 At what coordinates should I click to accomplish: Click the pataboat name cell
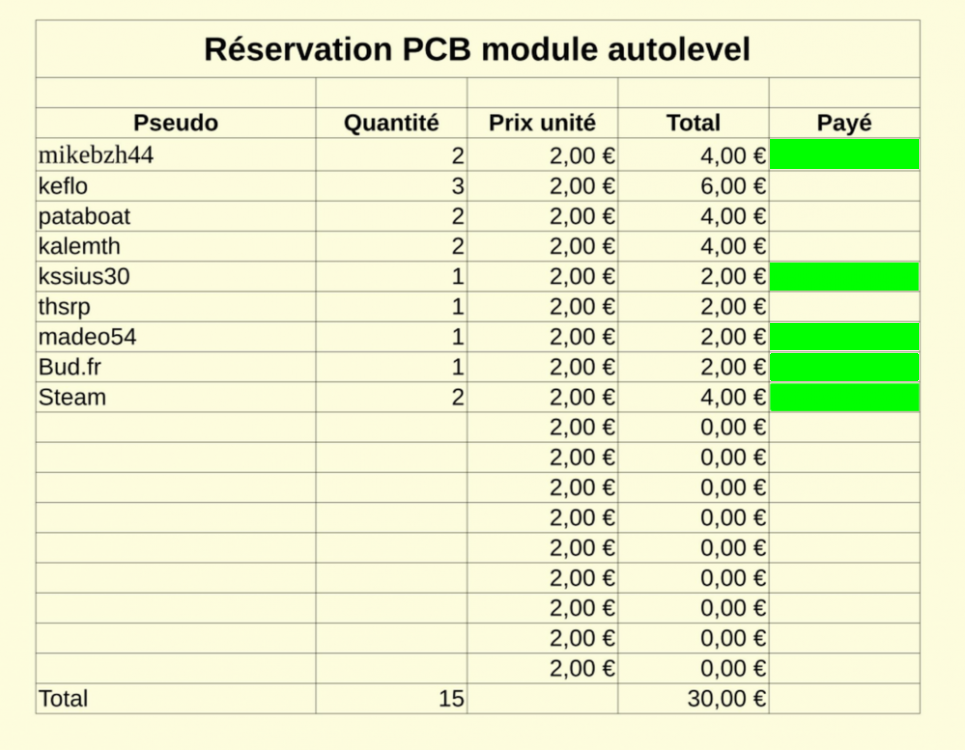(84, 216)
